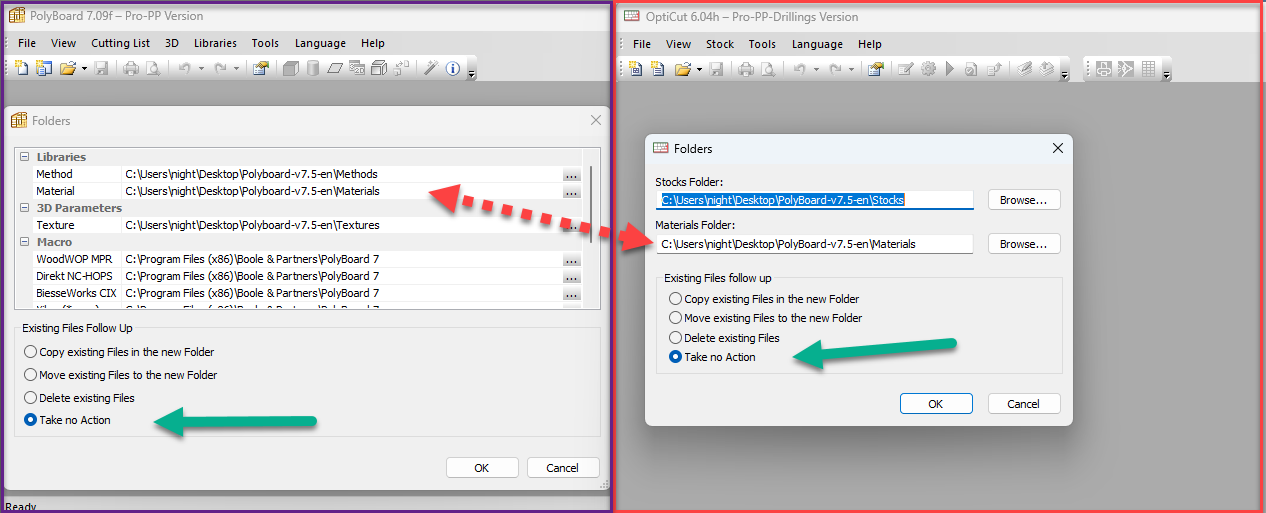This screenshot has width=1266, height=513.
Task: Click the Undo arrow in OptiCut toolbar
Action: point(799,68)
